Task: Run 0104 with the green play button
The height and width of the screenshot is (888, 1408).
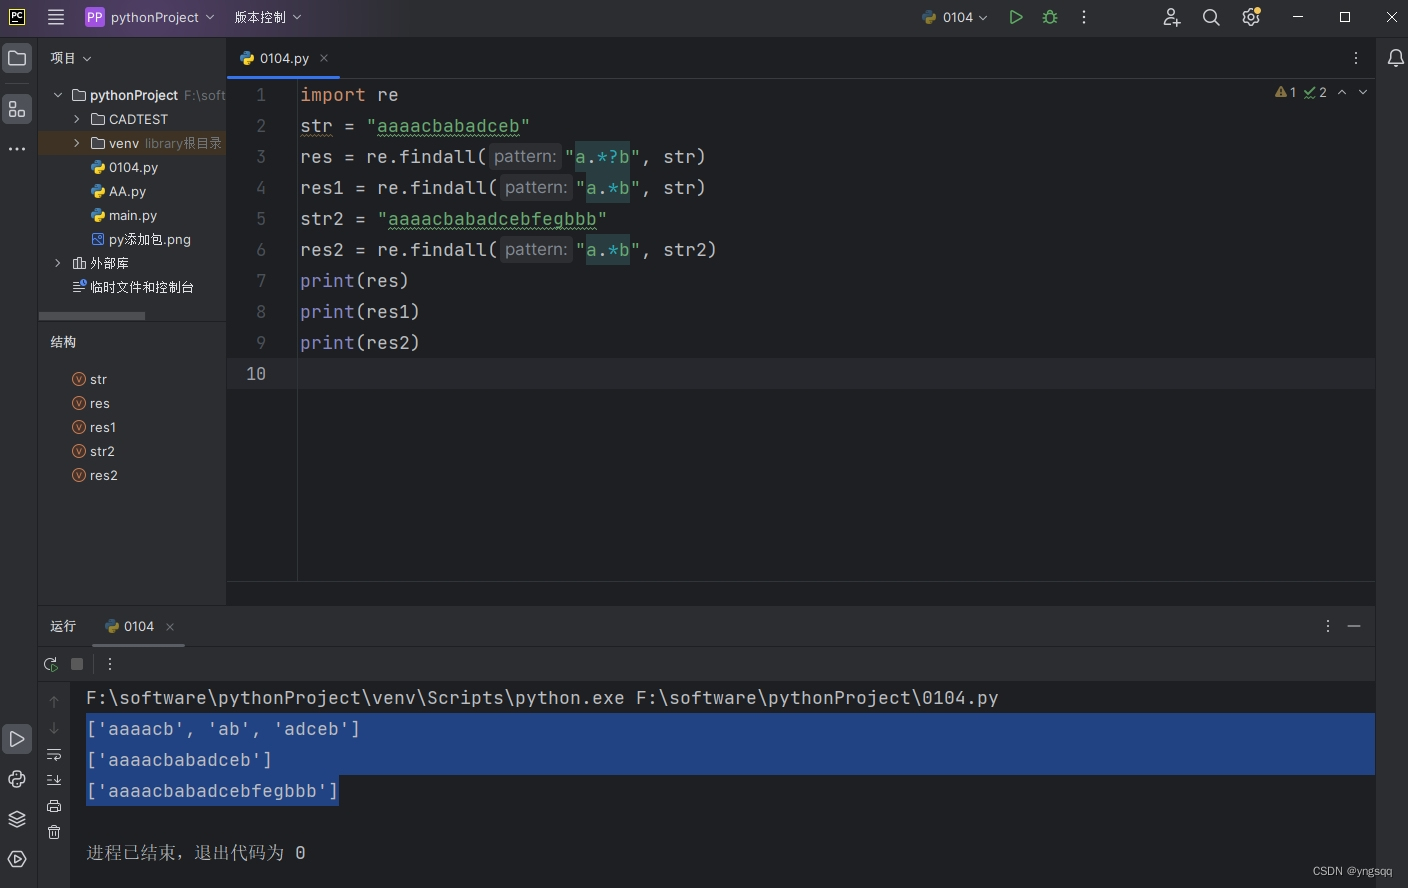Action: [x=1016, y=17]
